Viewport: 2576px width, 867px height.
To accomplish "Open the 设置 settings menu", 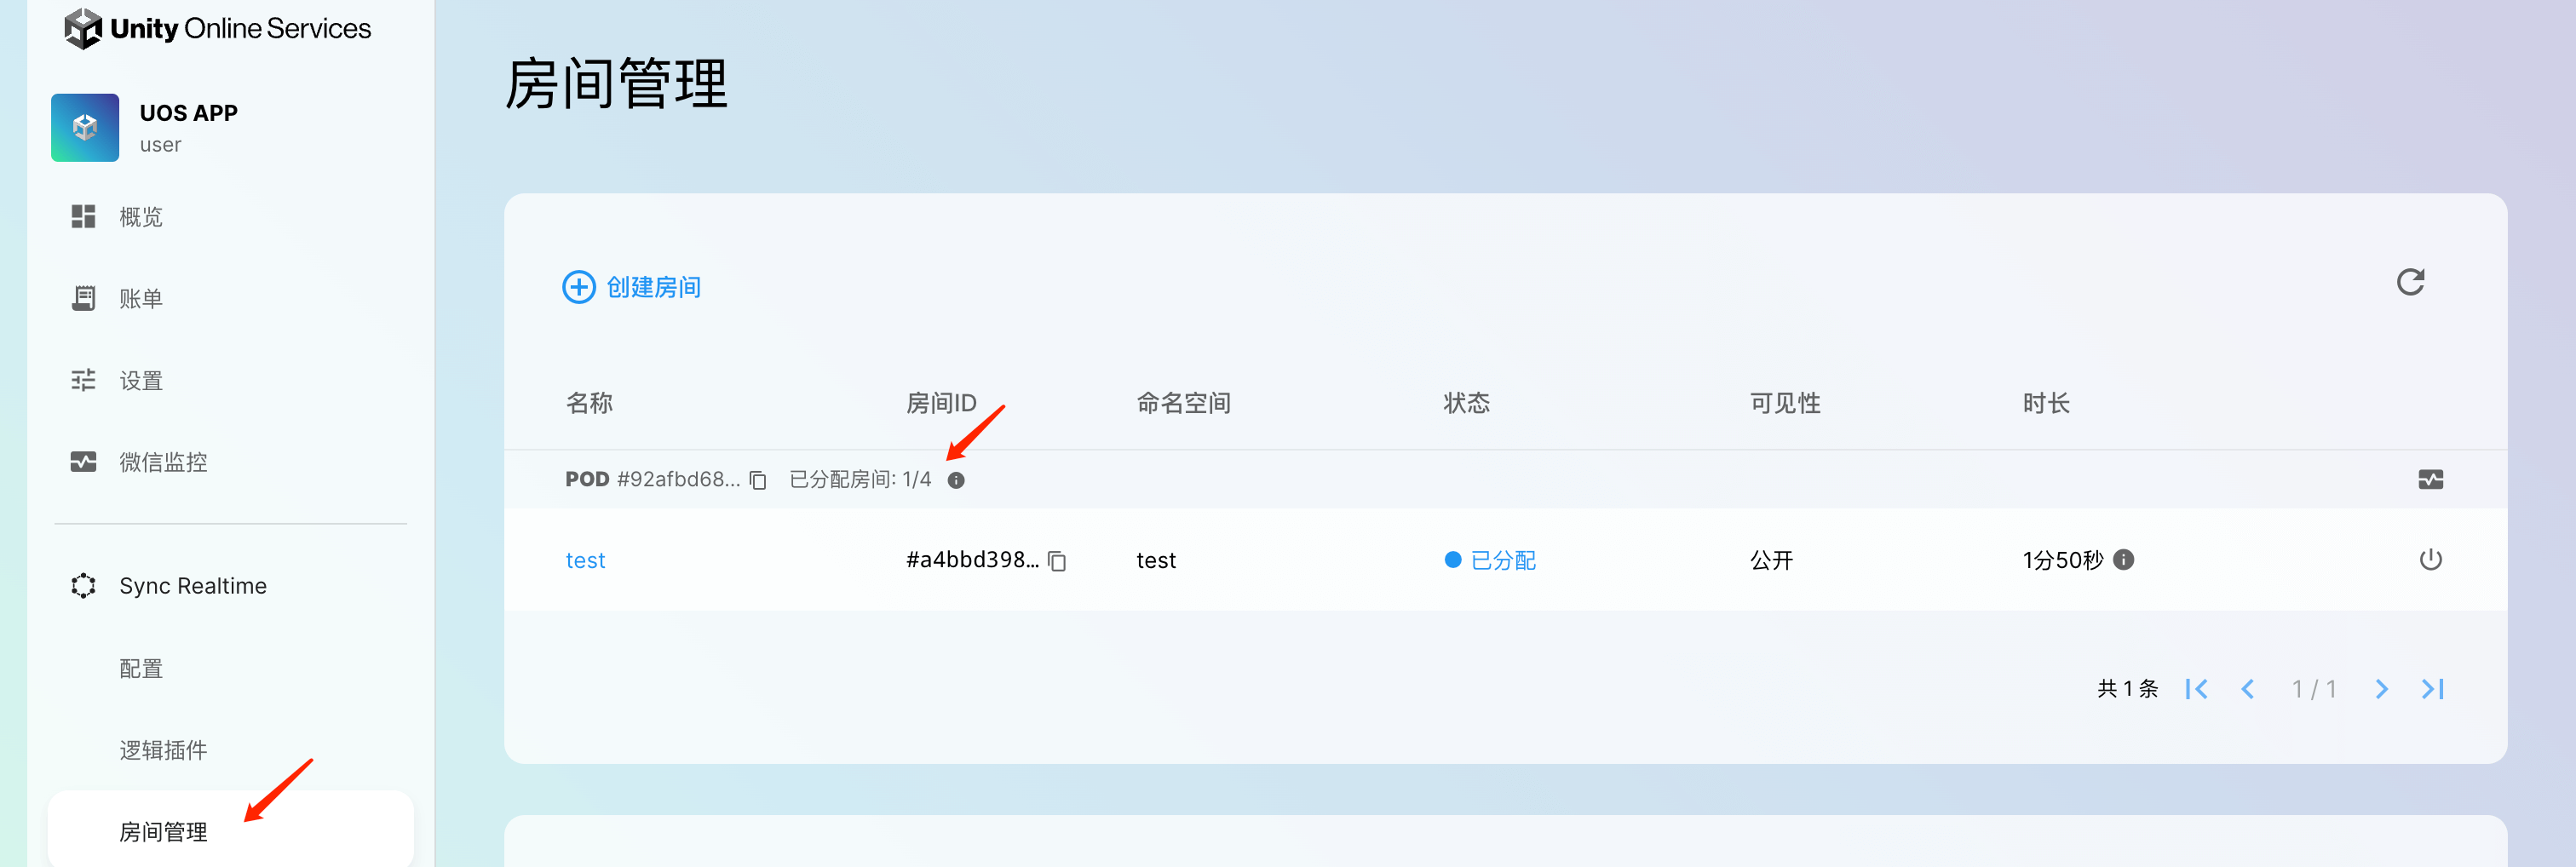I will [x=140, y=381].
